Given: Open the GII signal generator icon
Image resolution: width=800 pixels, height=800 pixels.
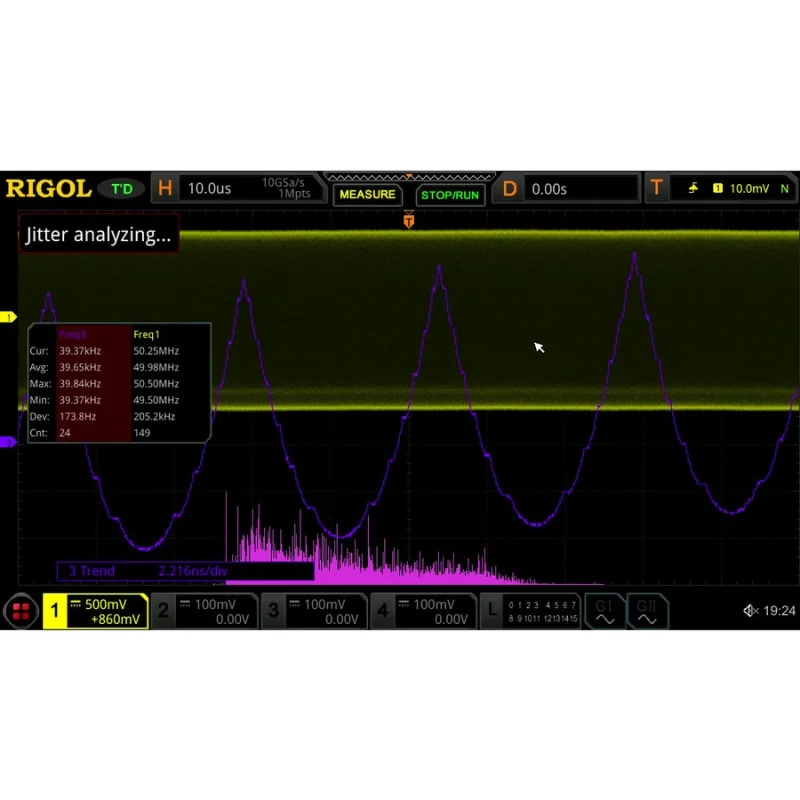Looking at the screenshot, I should click(x=647, y=611).
